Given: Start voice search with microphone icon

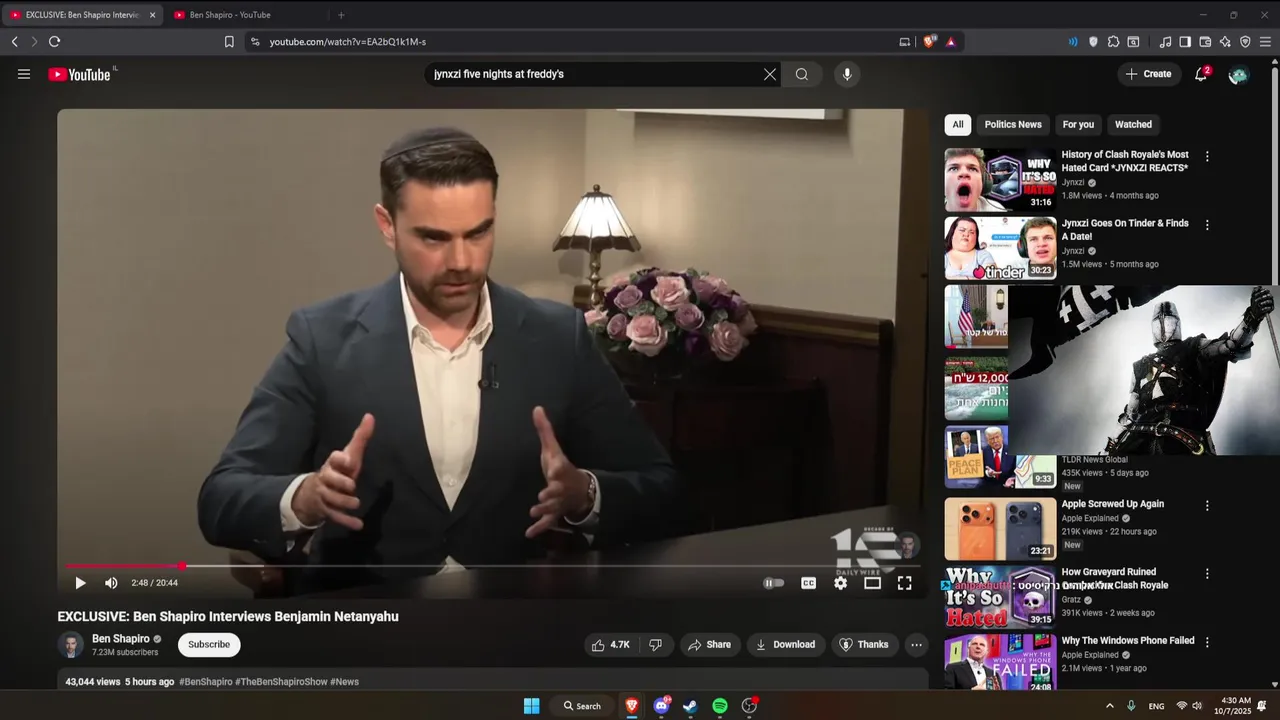Looking at the screenshot, I should click(847, 74).
